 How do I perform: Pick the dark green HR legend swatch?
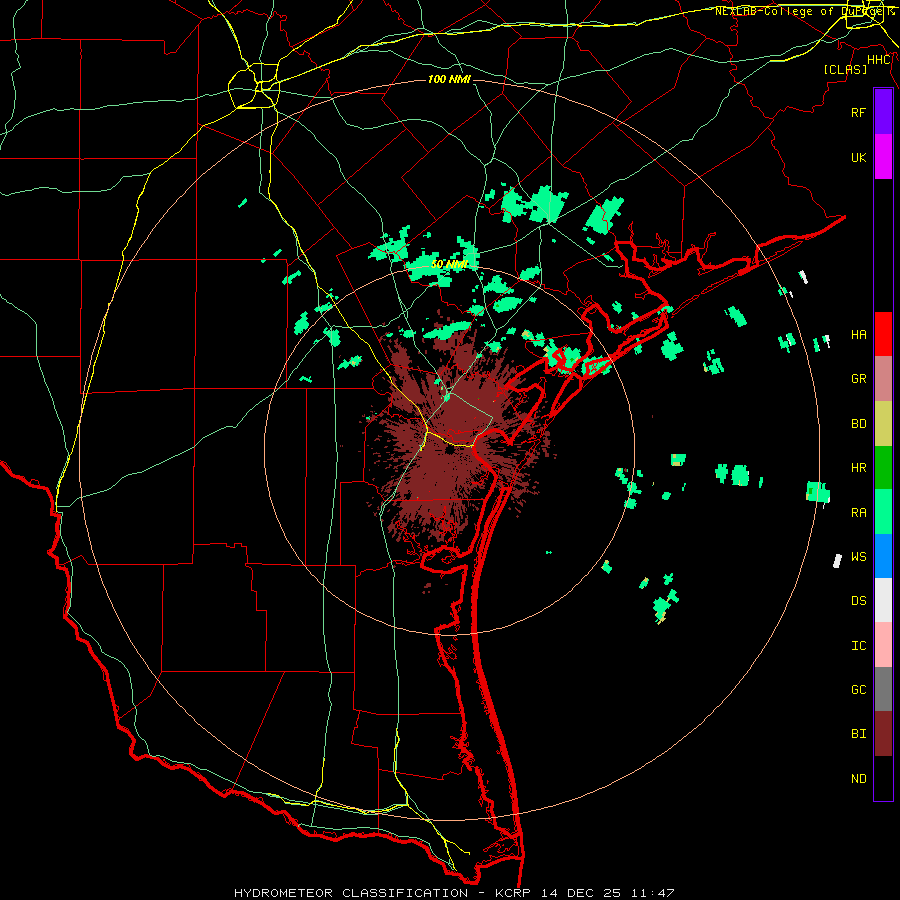(x=883, y=468)
